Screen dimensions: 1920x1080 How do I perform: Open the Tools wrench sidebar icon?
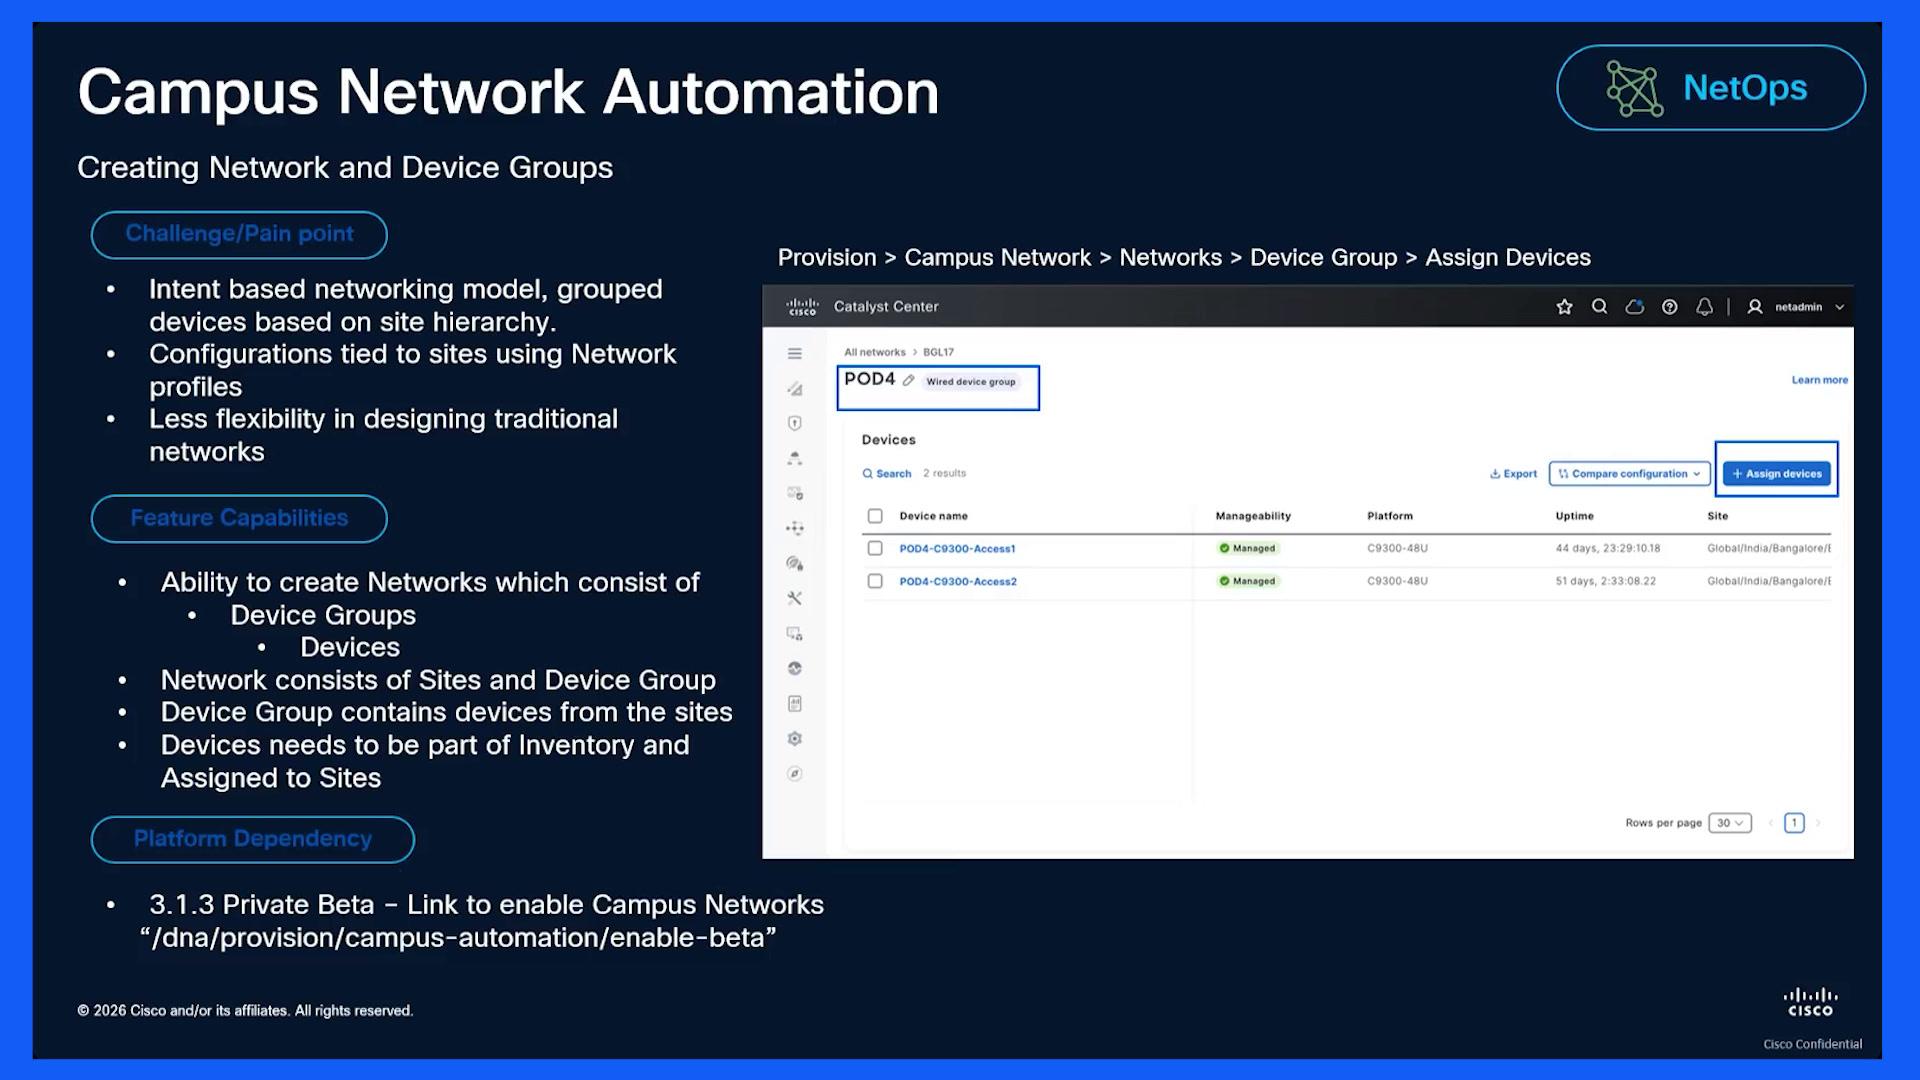(795, 598)
